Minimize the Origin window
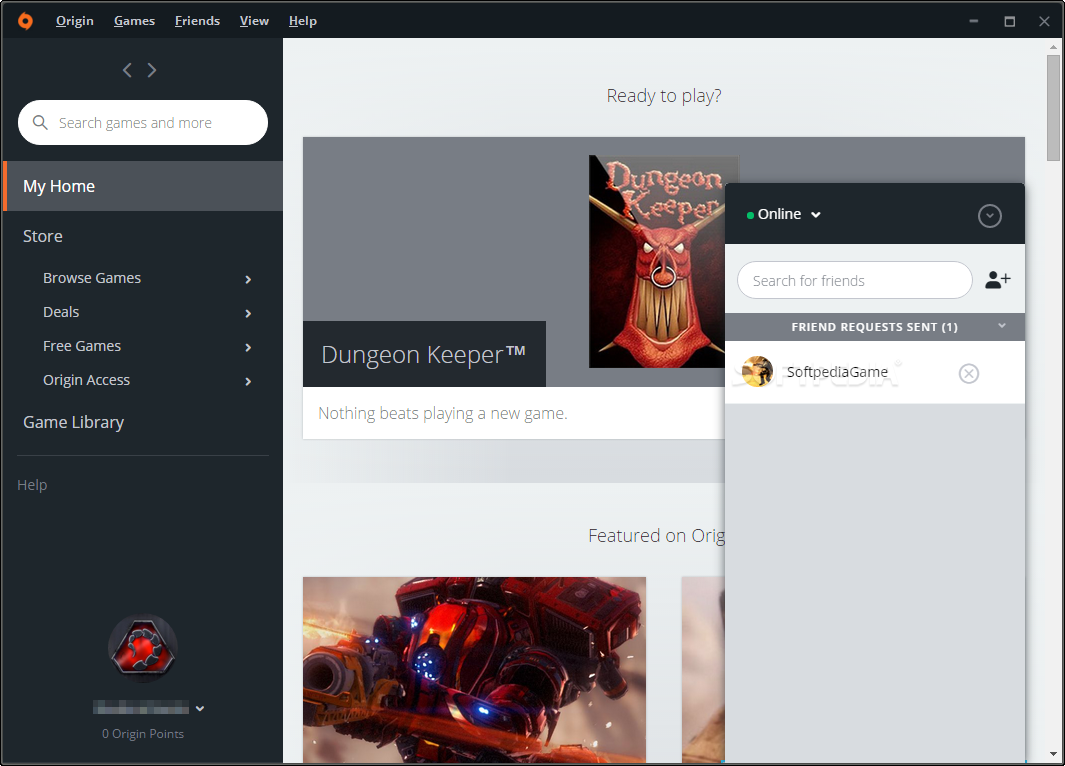Image resolution: width=1065 pixels, height=766 pixels. (974, 21)
